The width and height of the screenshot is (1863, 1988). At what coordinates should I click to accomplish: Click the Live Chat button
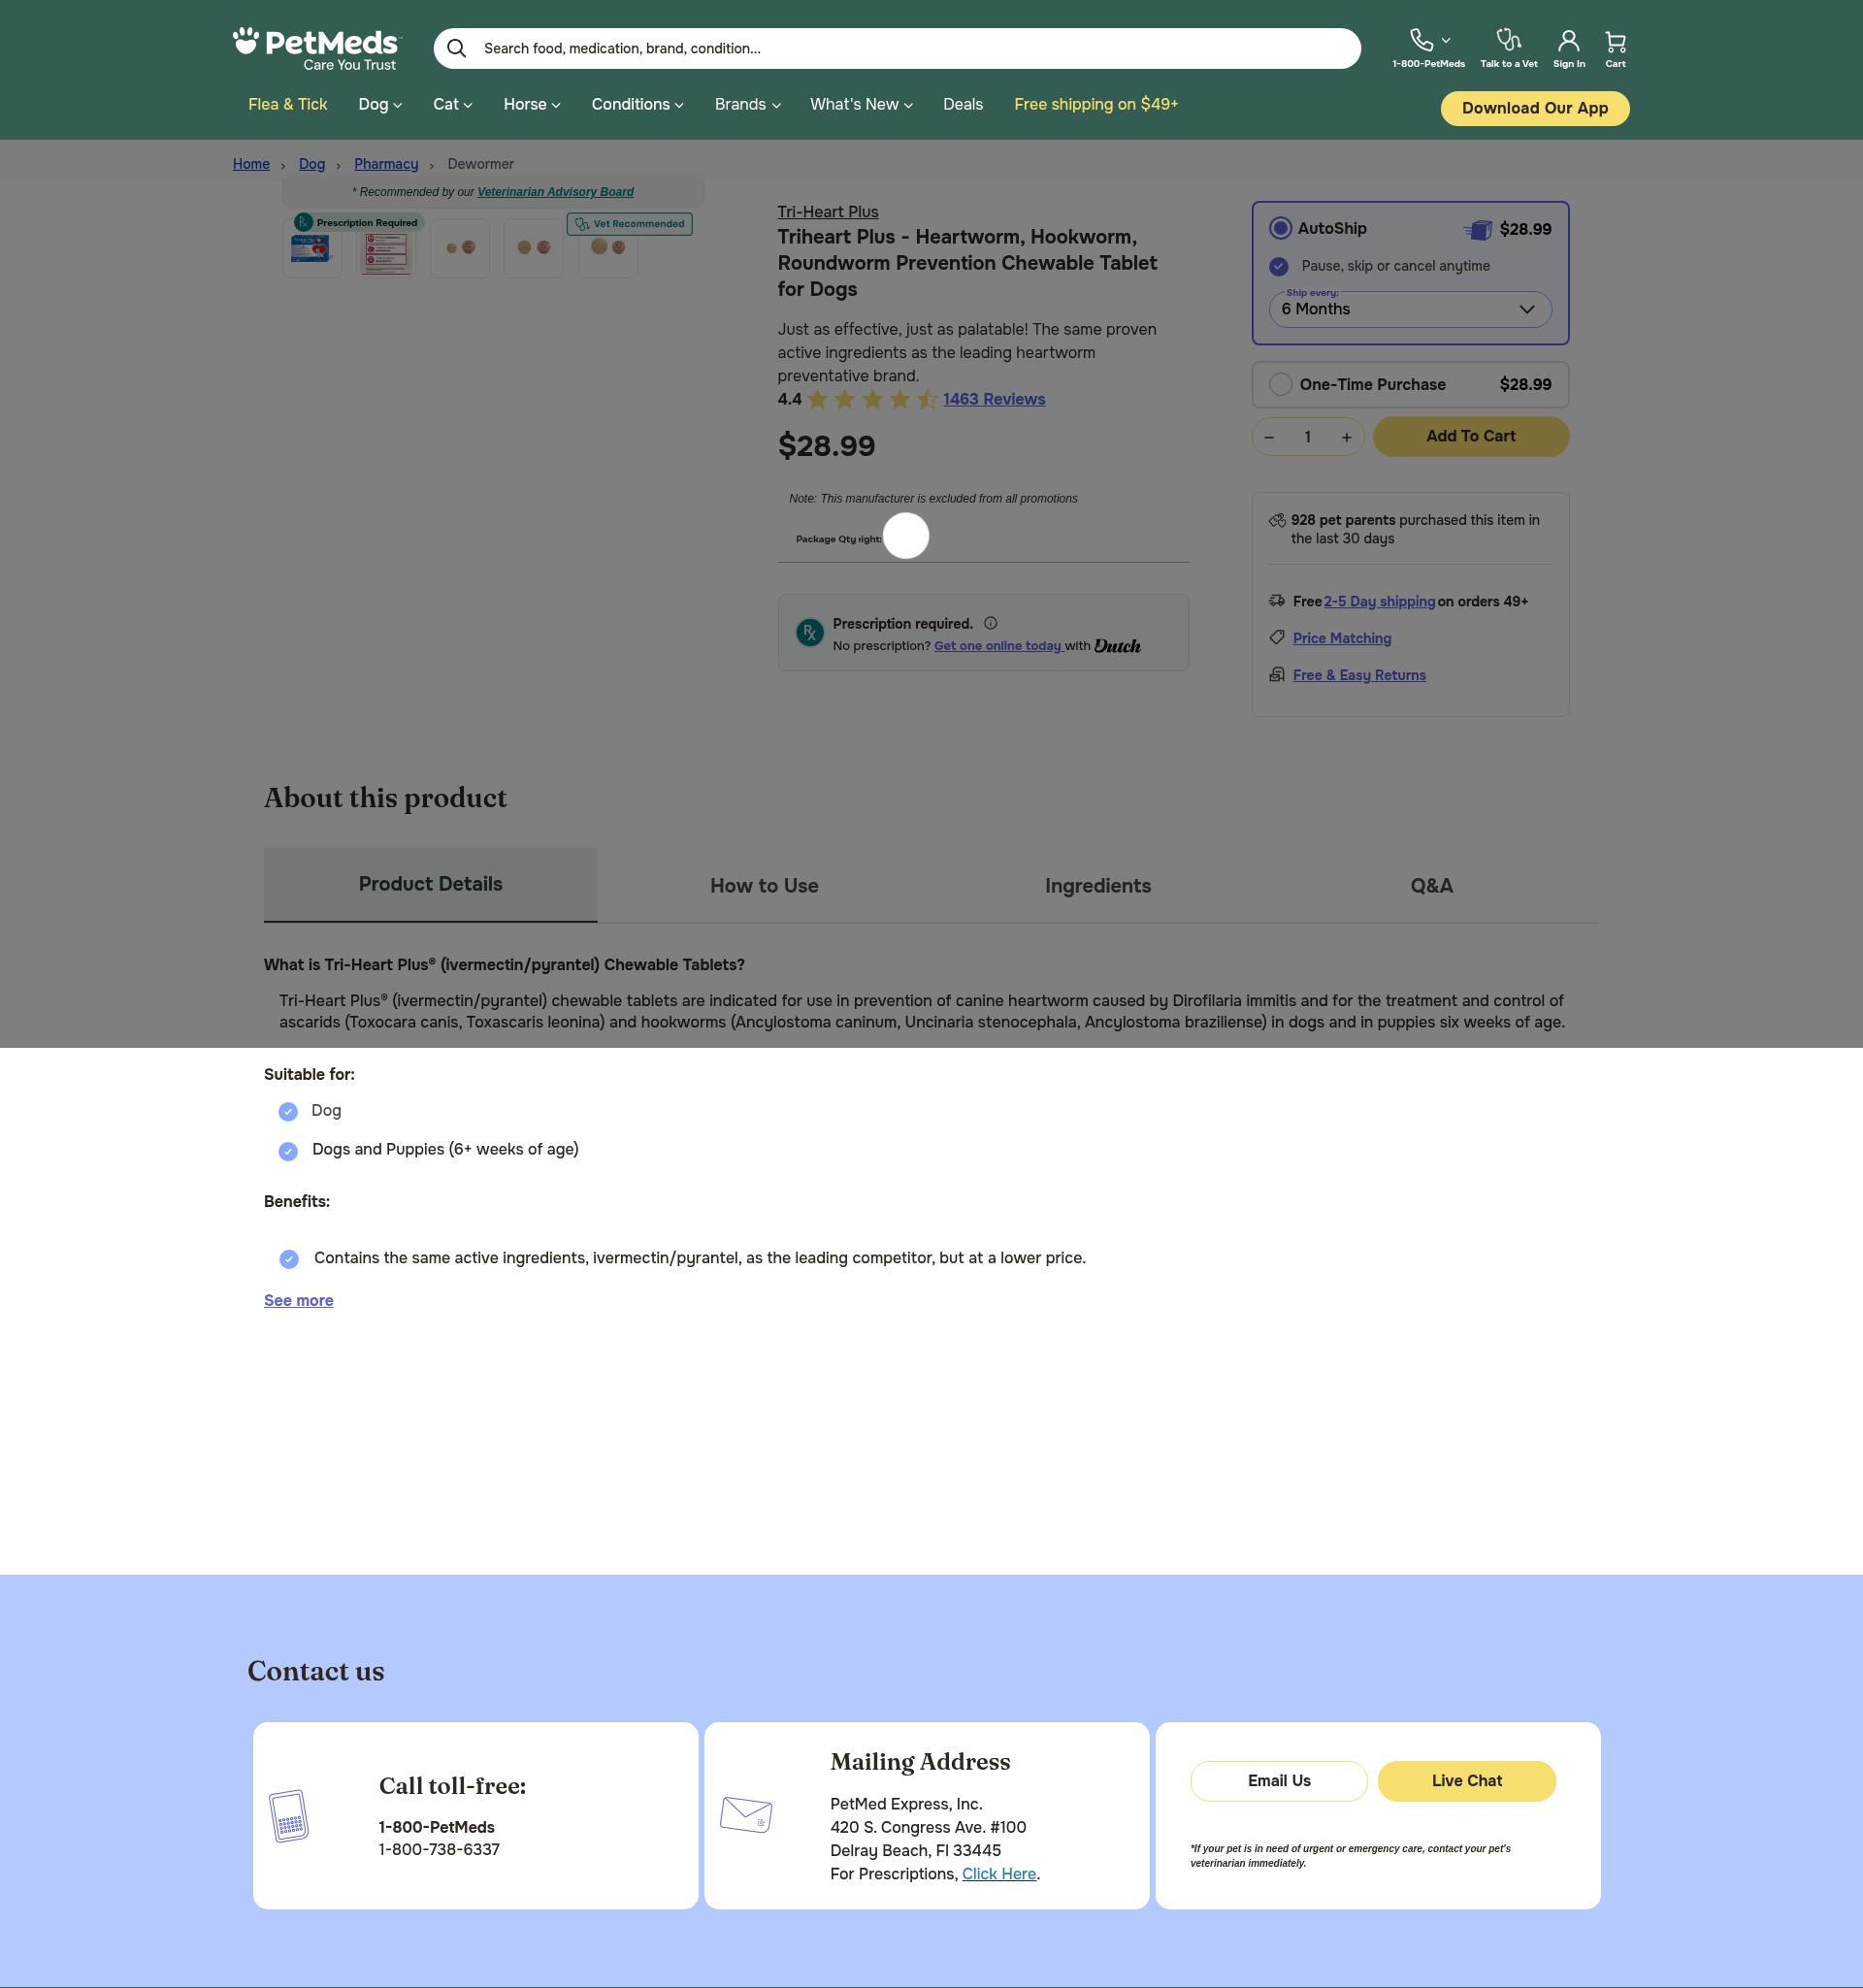(x=1466, y=1780)
